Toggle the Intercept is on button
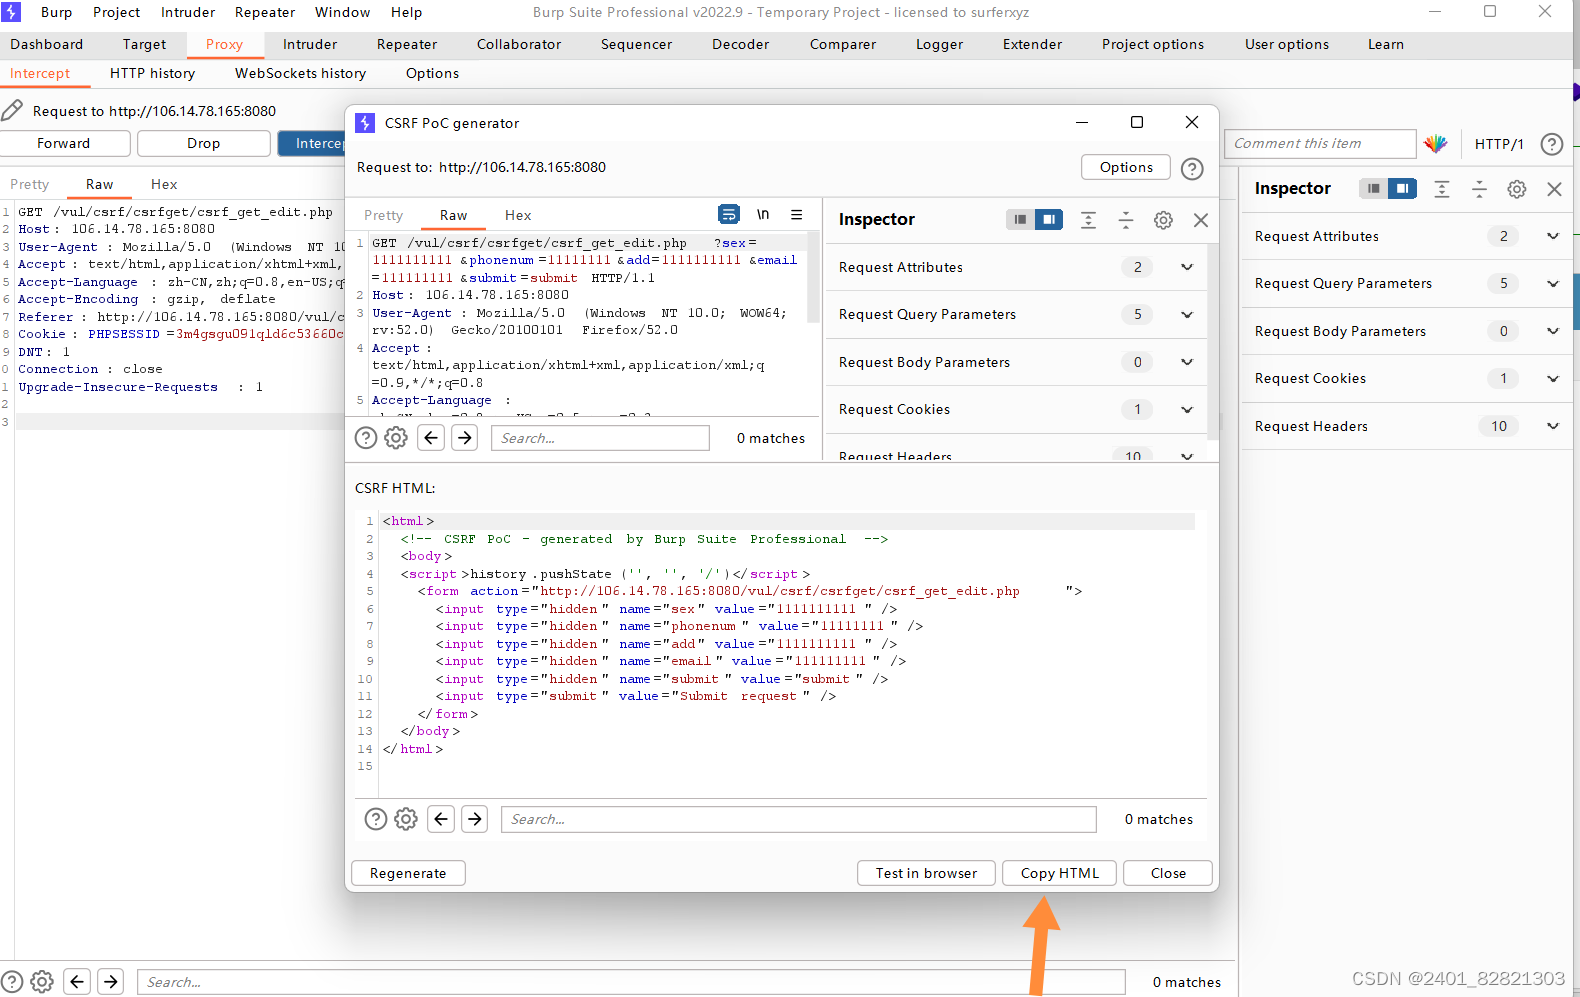Image resolution: width=1580 pixels, height=997 pixels. [x=311, y=143]
